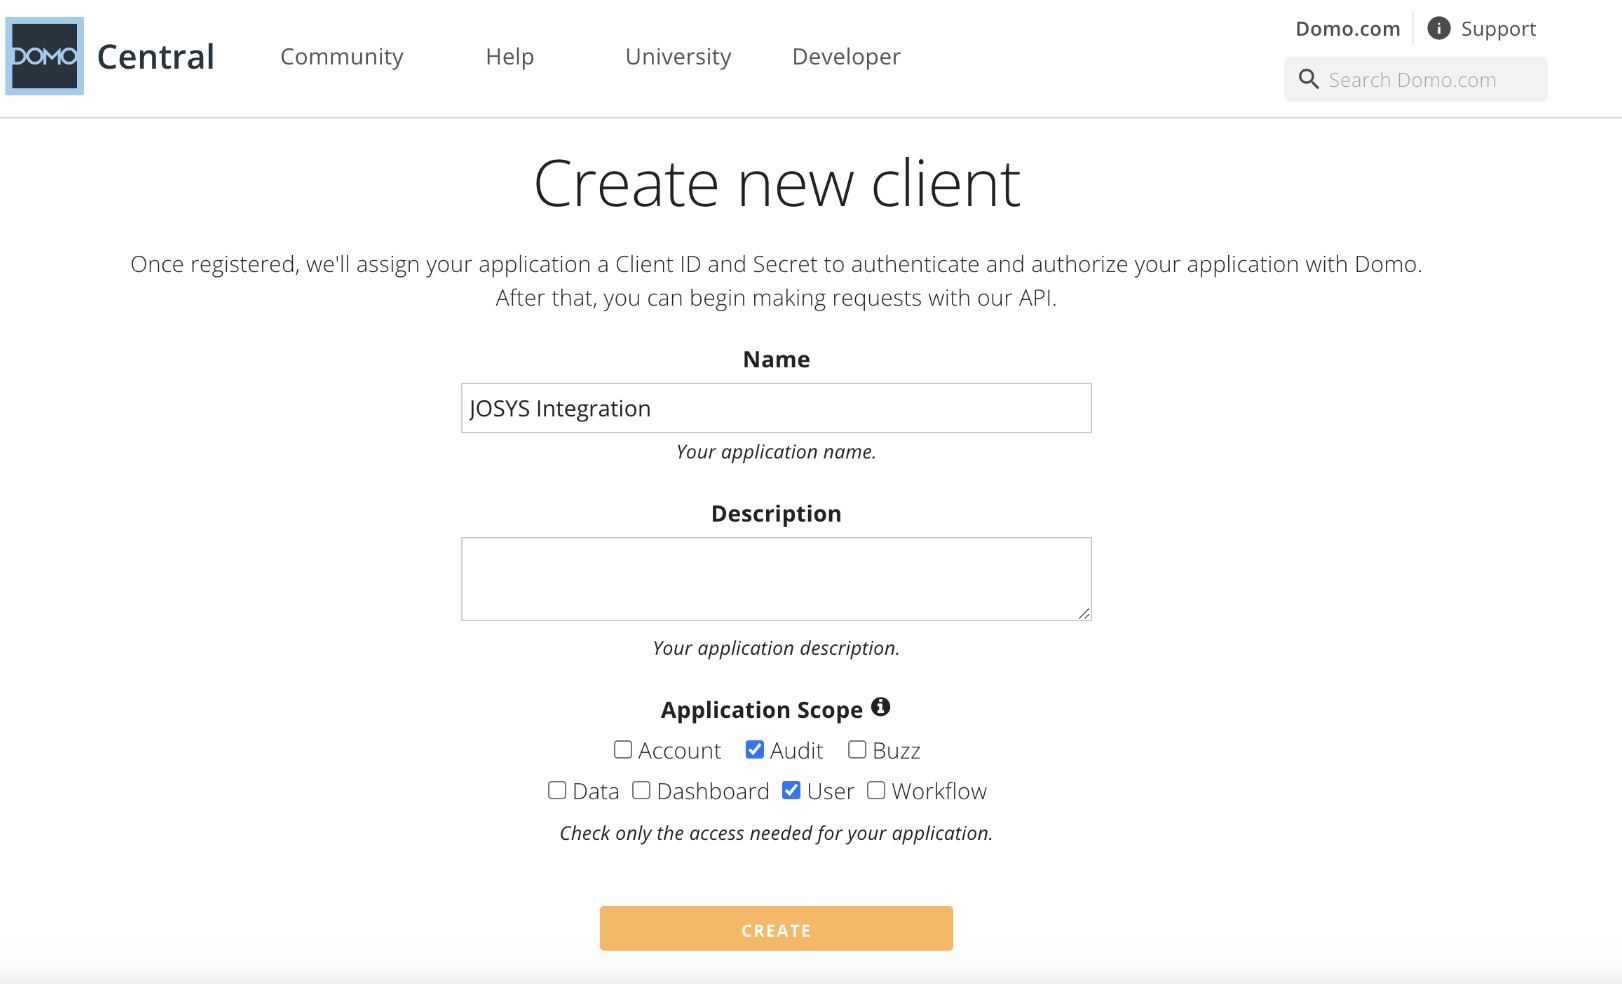Tick the Buzz scope checkbox
Viewport: 1622px width, 984px height.
tap(857, 750)
